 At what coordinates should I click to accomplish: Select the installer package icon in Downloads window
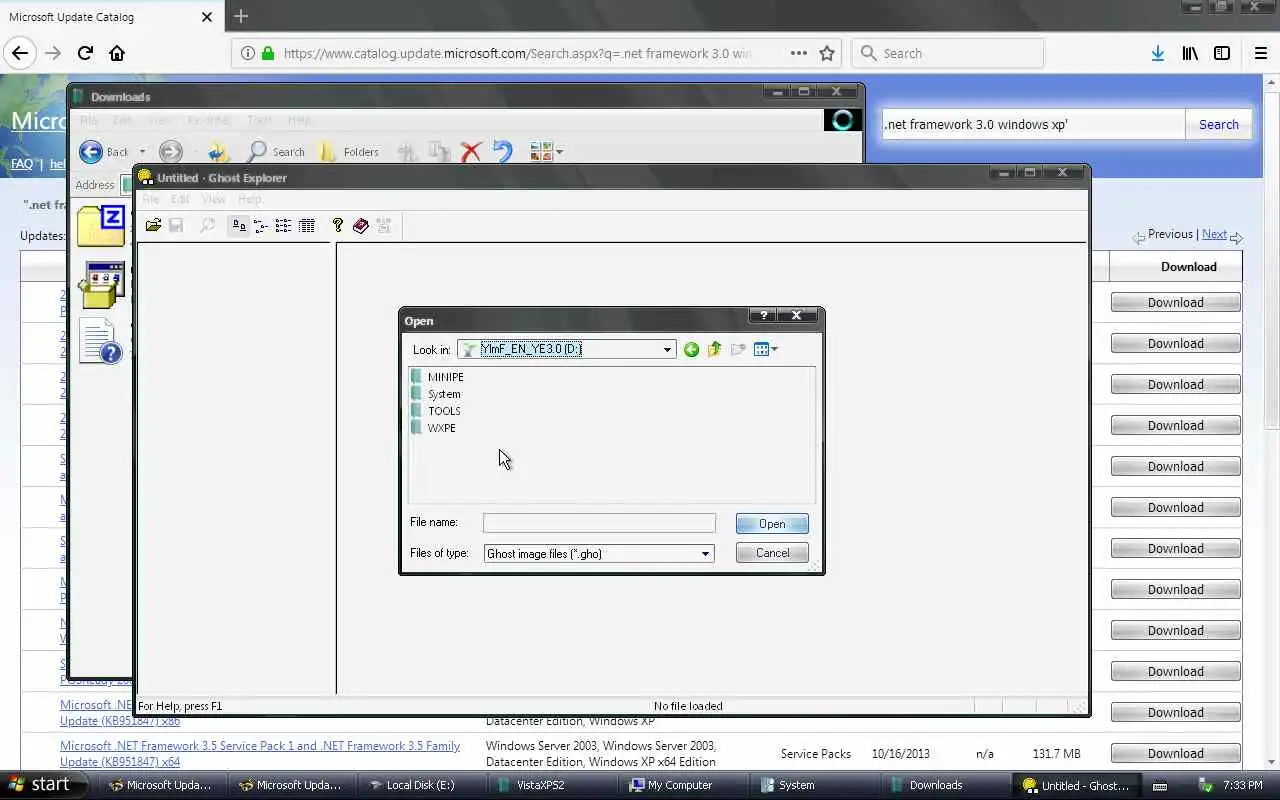pyautogui.click(x=101, y=285)
